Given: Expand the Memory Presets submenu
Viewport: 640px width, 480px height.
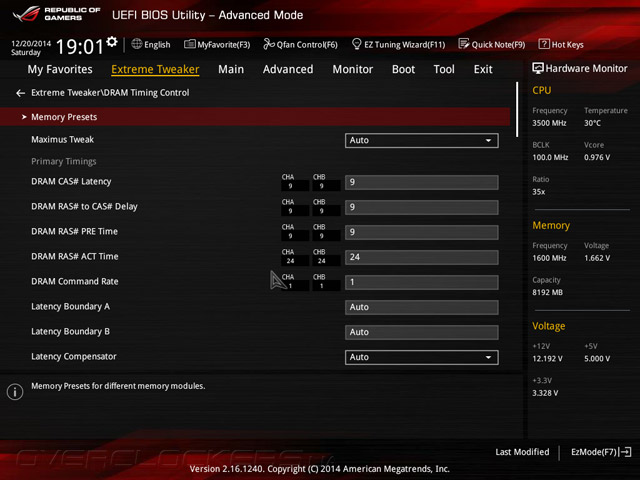Looking at the screenshot, I should tap(255, 117).
